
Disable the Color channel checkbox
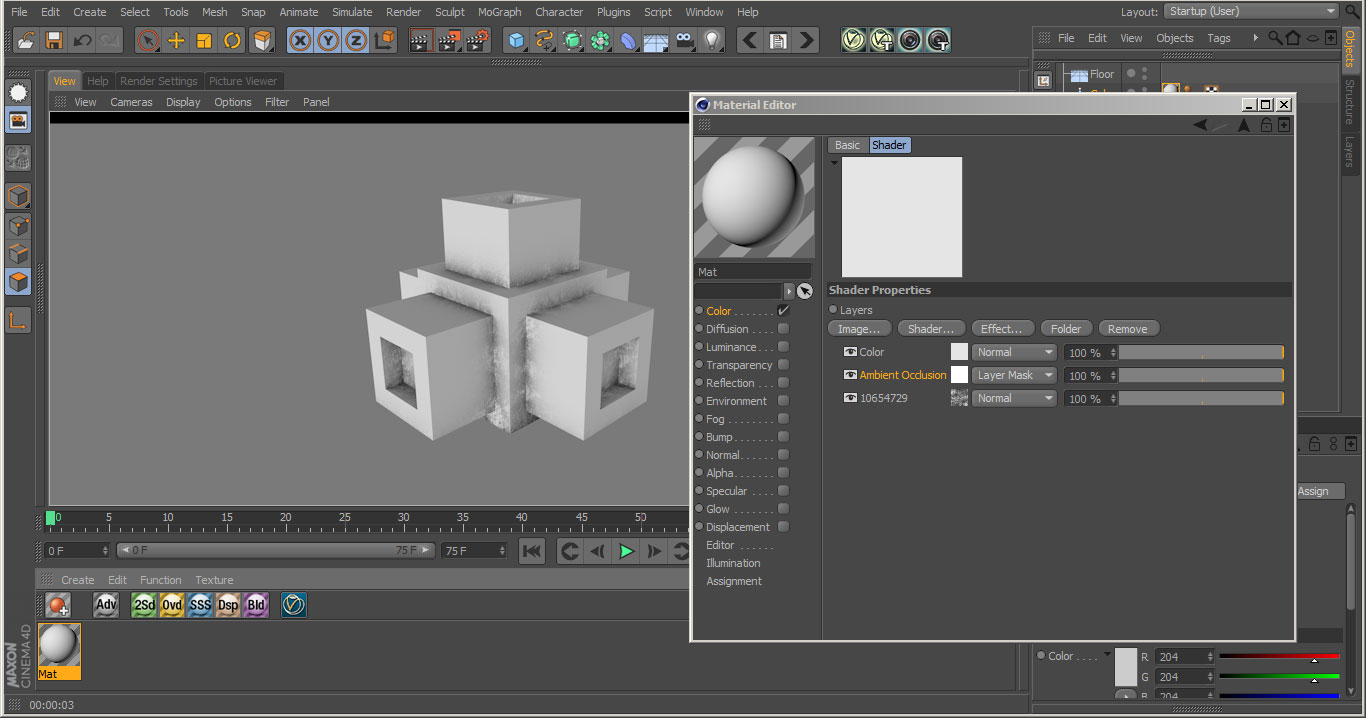[783, 311]
